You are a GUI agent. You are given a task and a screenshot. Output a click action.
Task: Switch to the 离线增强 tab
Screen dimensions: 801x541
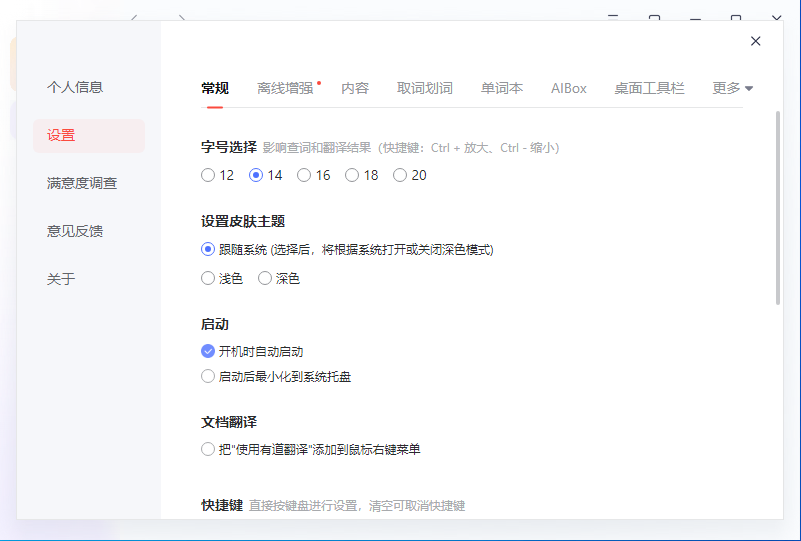point(285,88)
